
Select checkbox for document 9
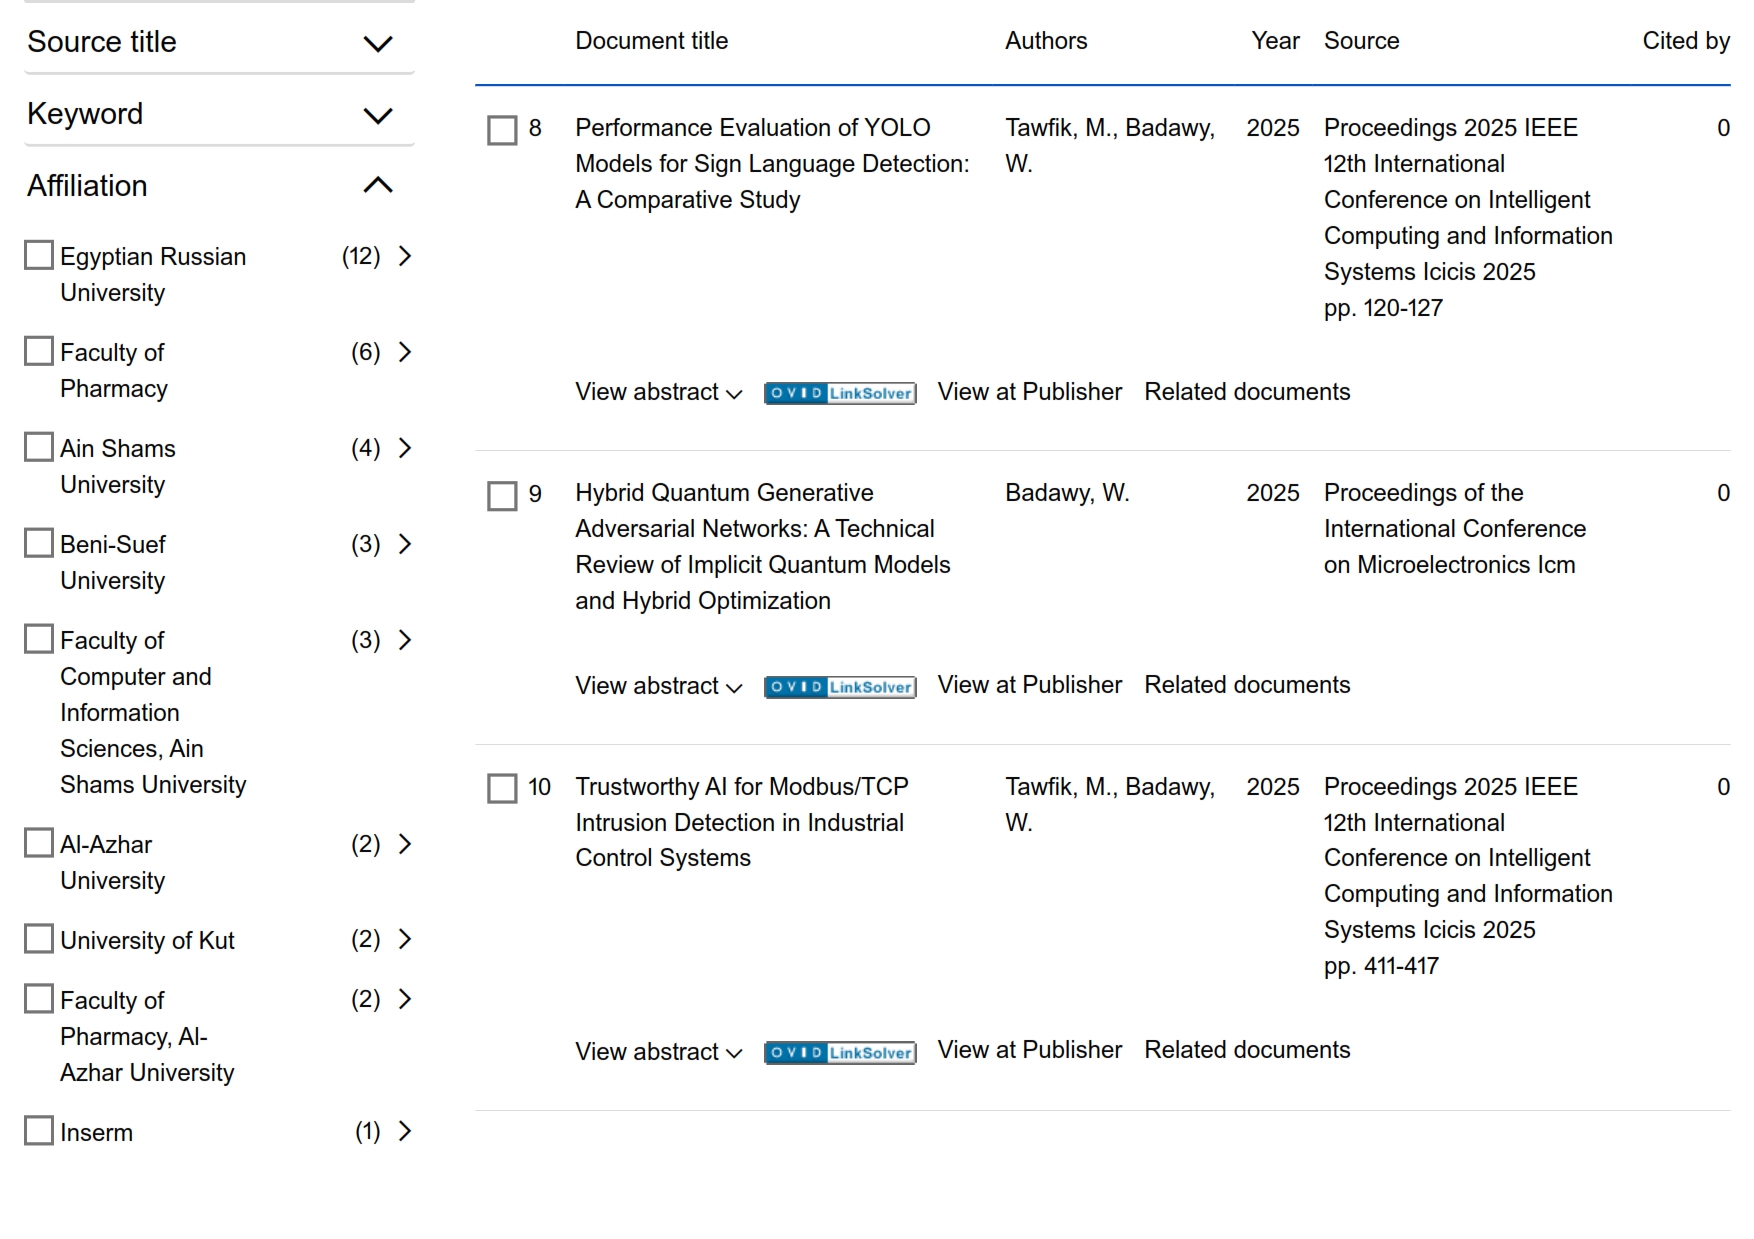coord(502,496)
